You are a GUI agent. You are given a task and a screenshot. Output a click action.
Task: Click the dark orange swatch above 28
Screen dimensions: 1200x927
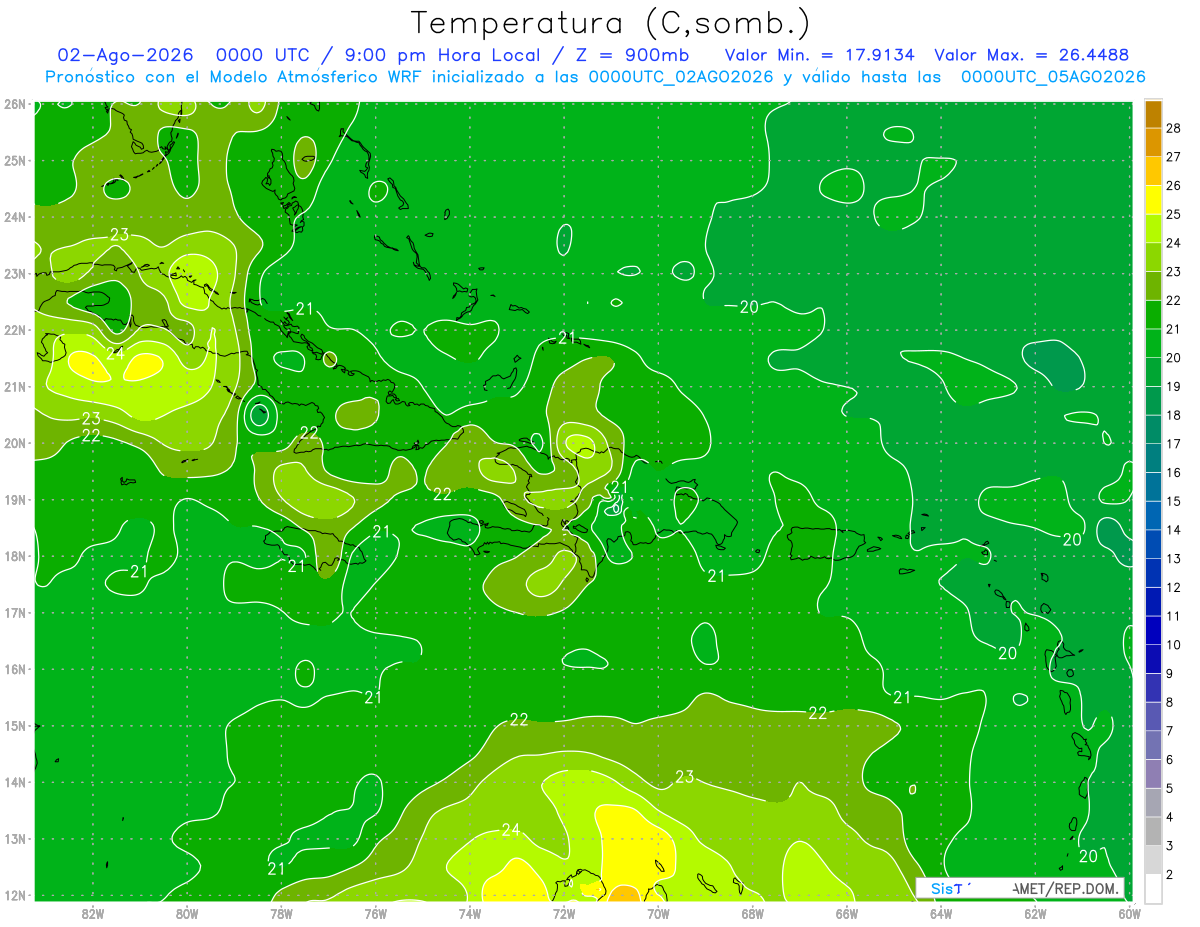1154,114
